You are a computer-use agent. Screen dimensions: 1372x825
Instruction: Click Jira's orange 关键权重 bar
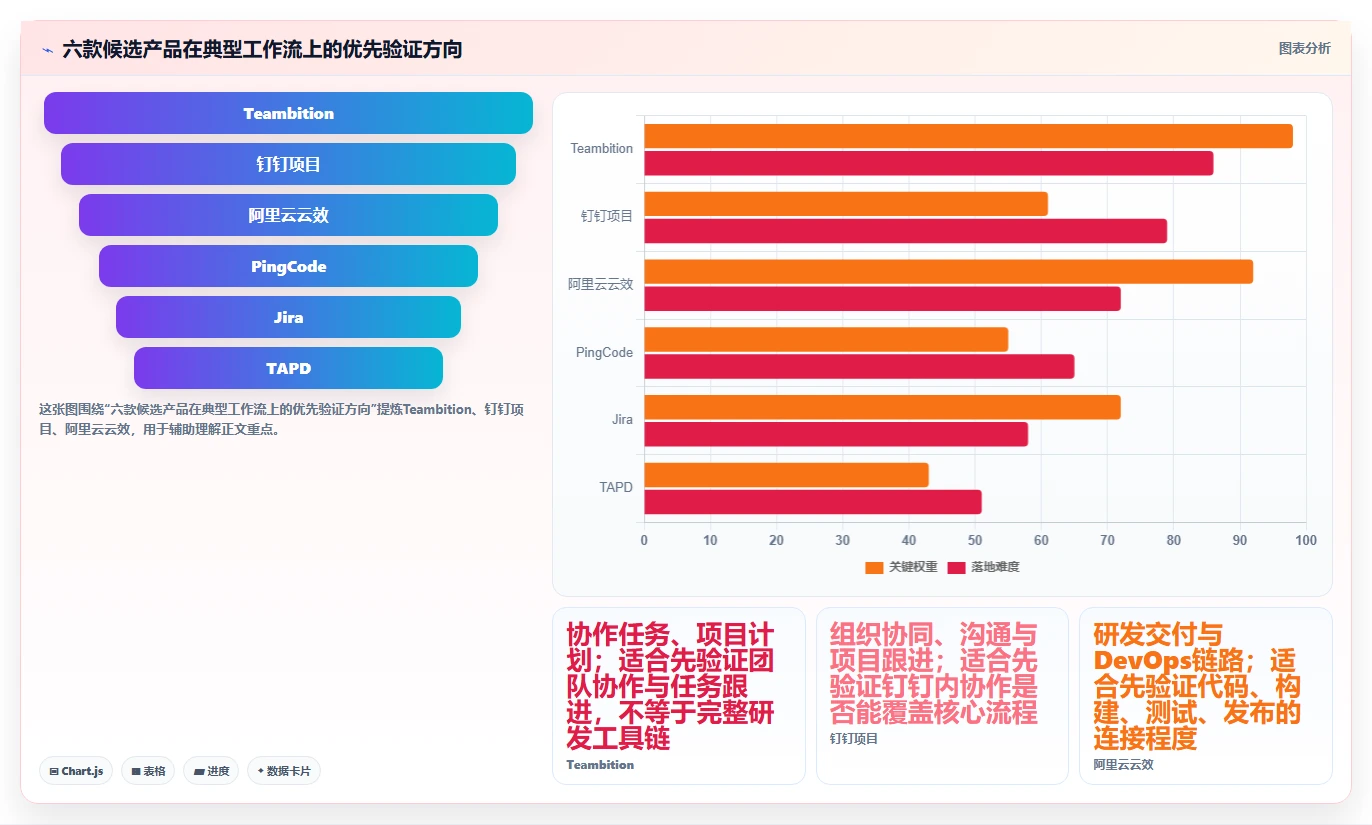(x=882, y=407)
